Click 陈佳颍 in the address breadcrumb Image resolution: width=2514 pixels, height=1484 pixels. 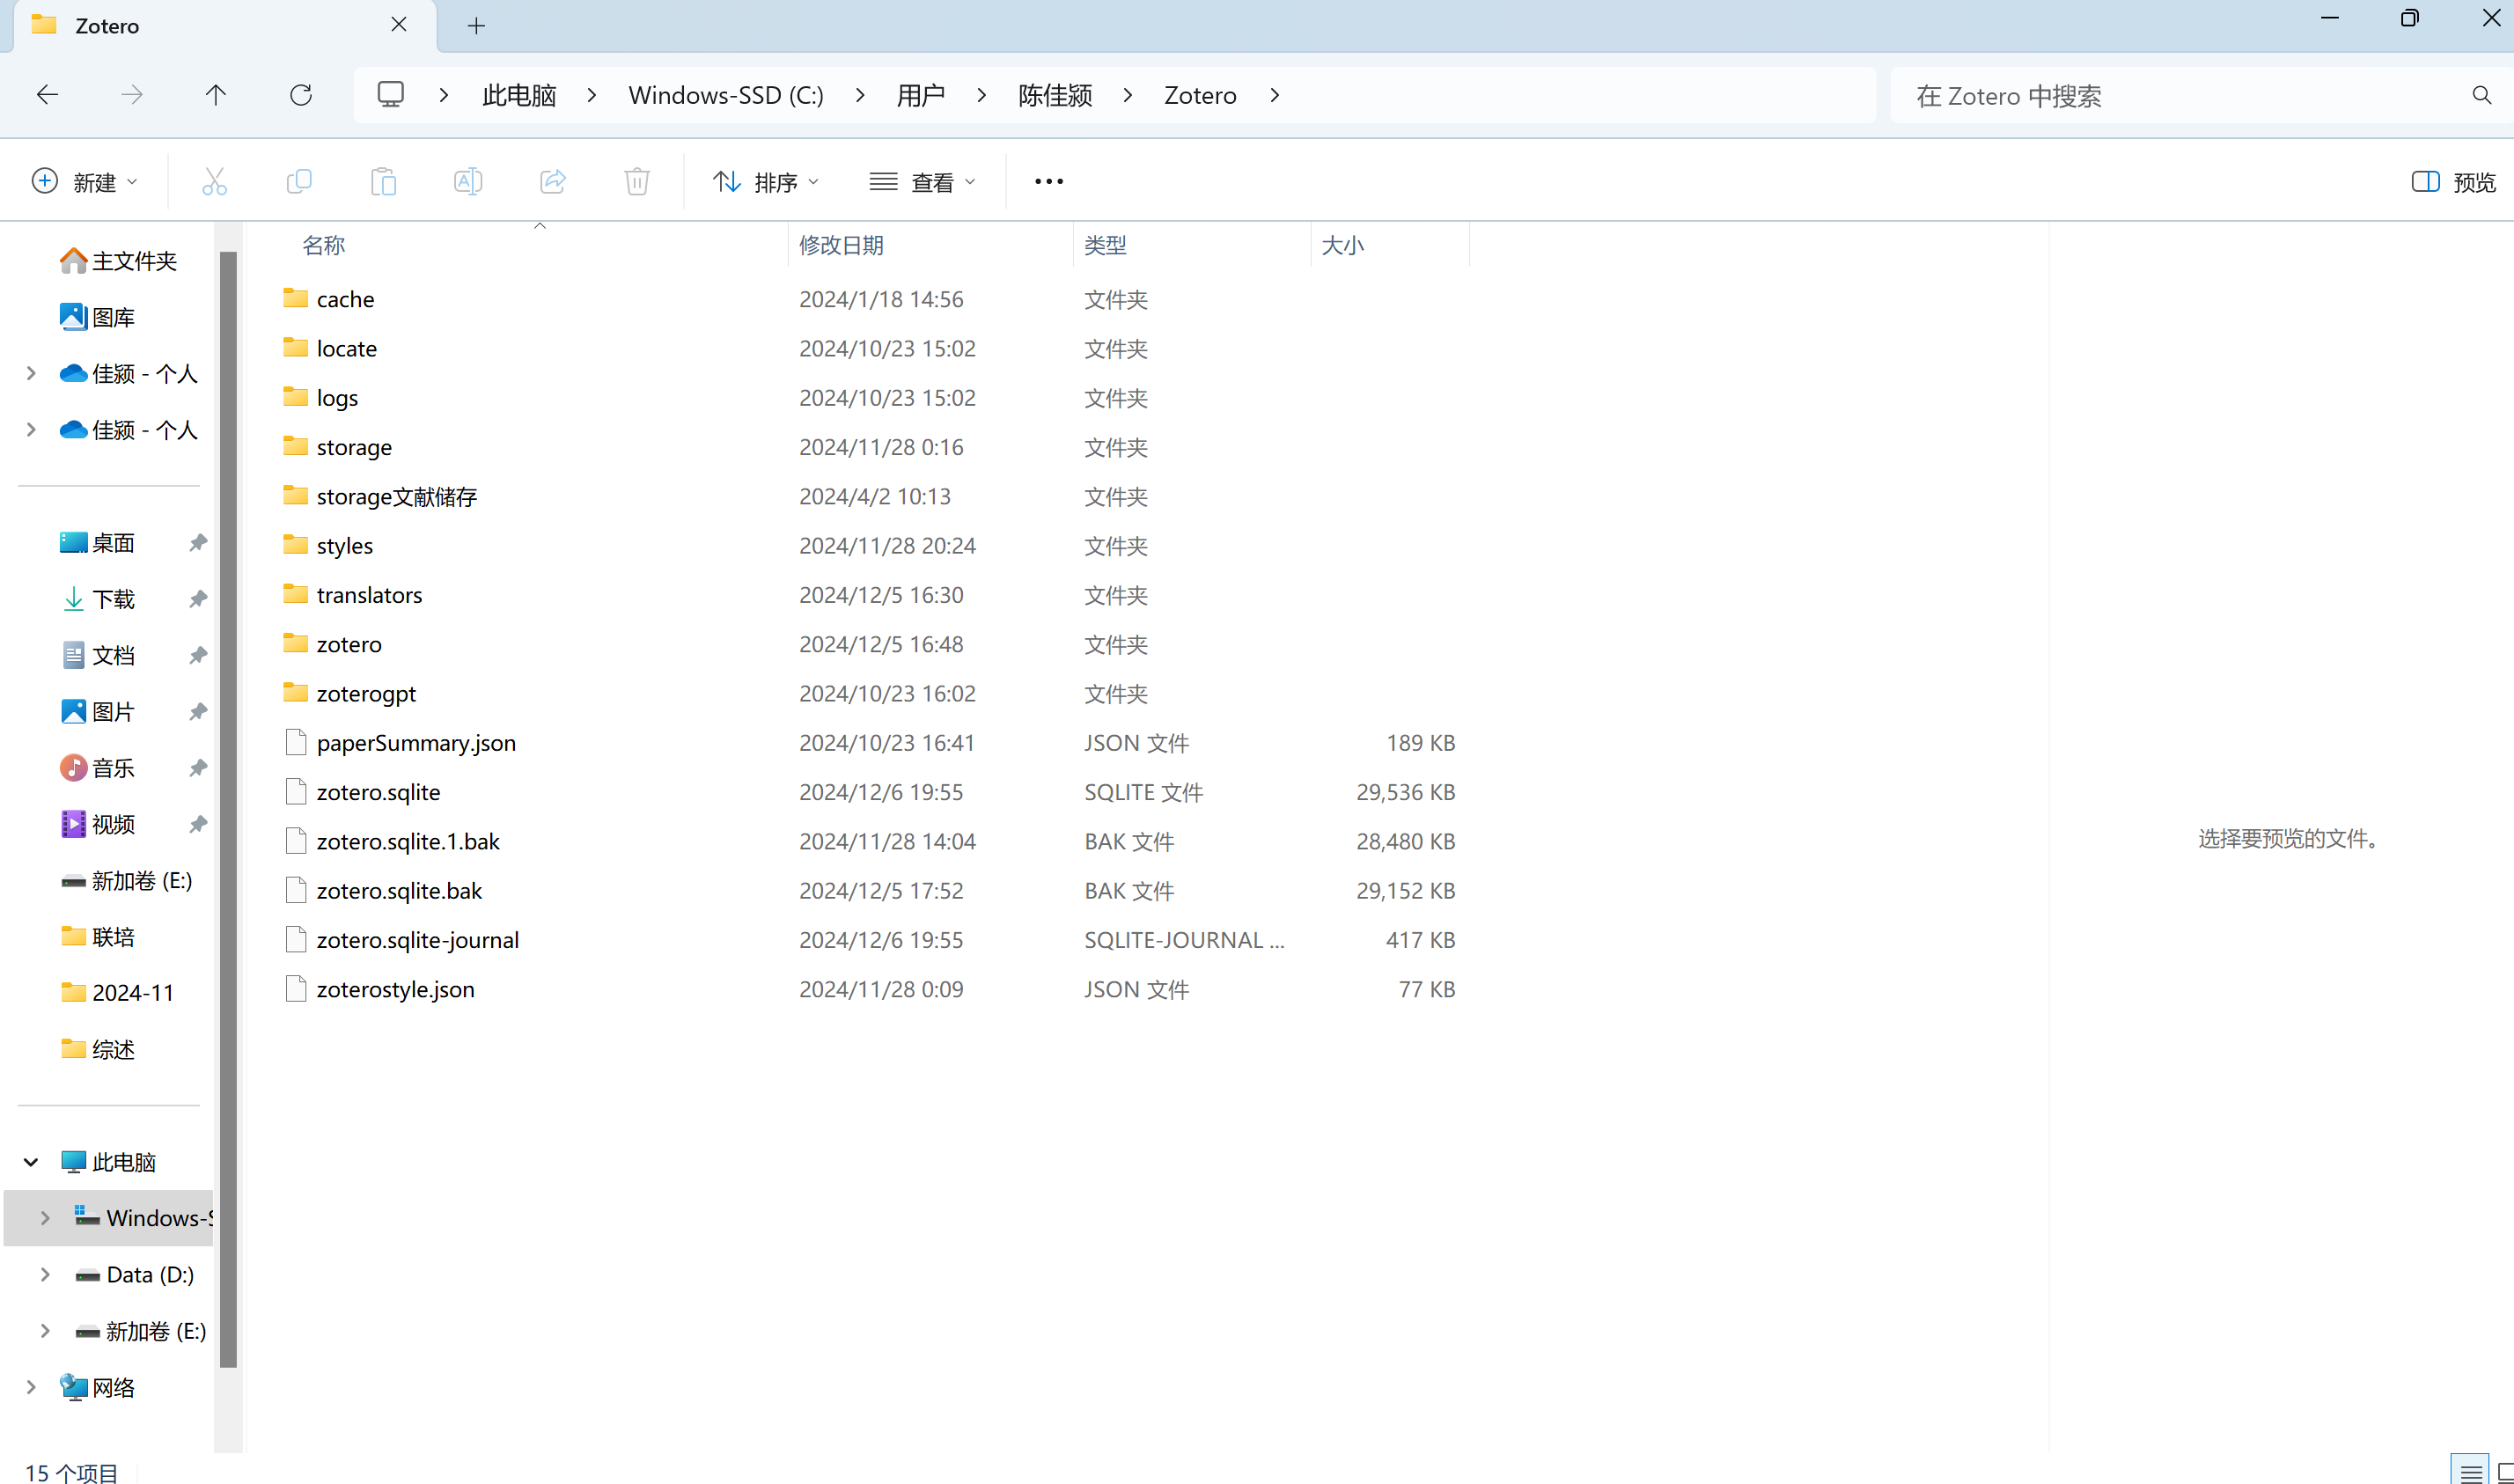tap(1055, 95)
